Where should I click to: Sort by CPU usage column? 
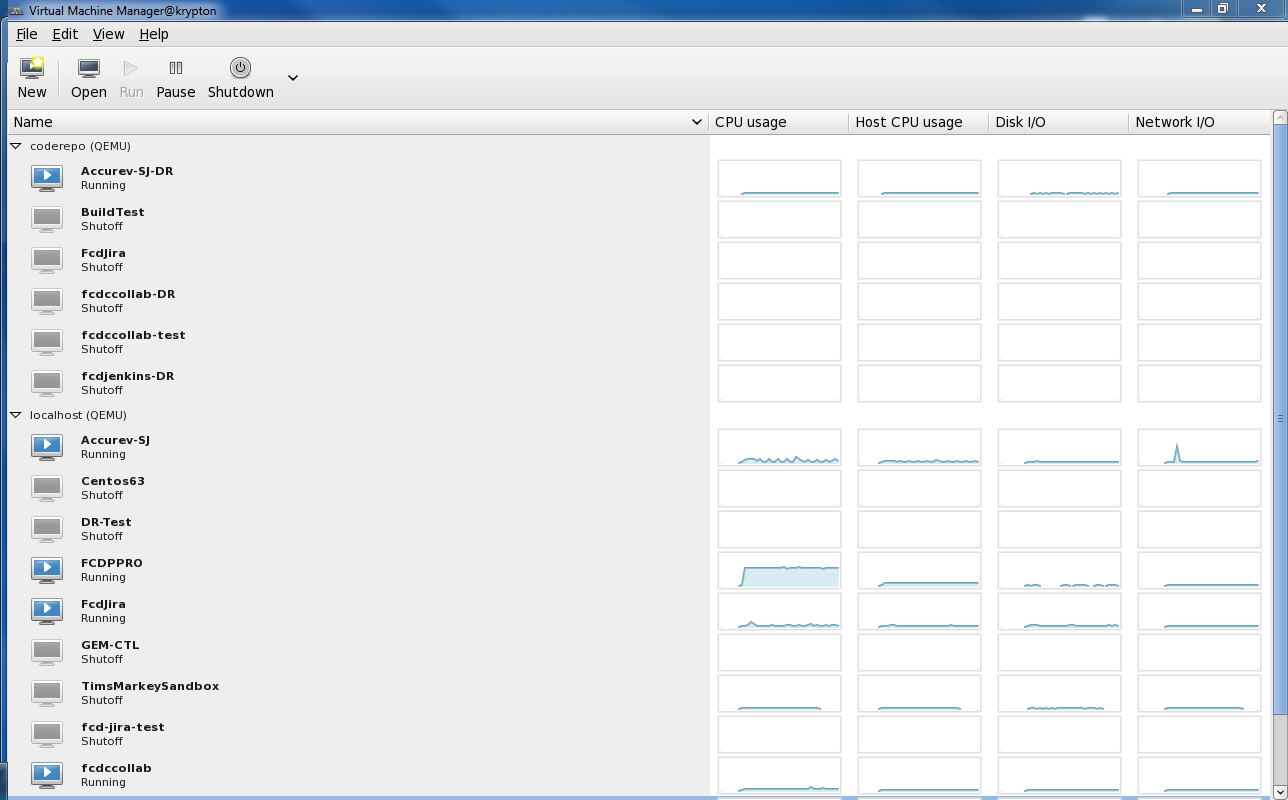point(778,122)
